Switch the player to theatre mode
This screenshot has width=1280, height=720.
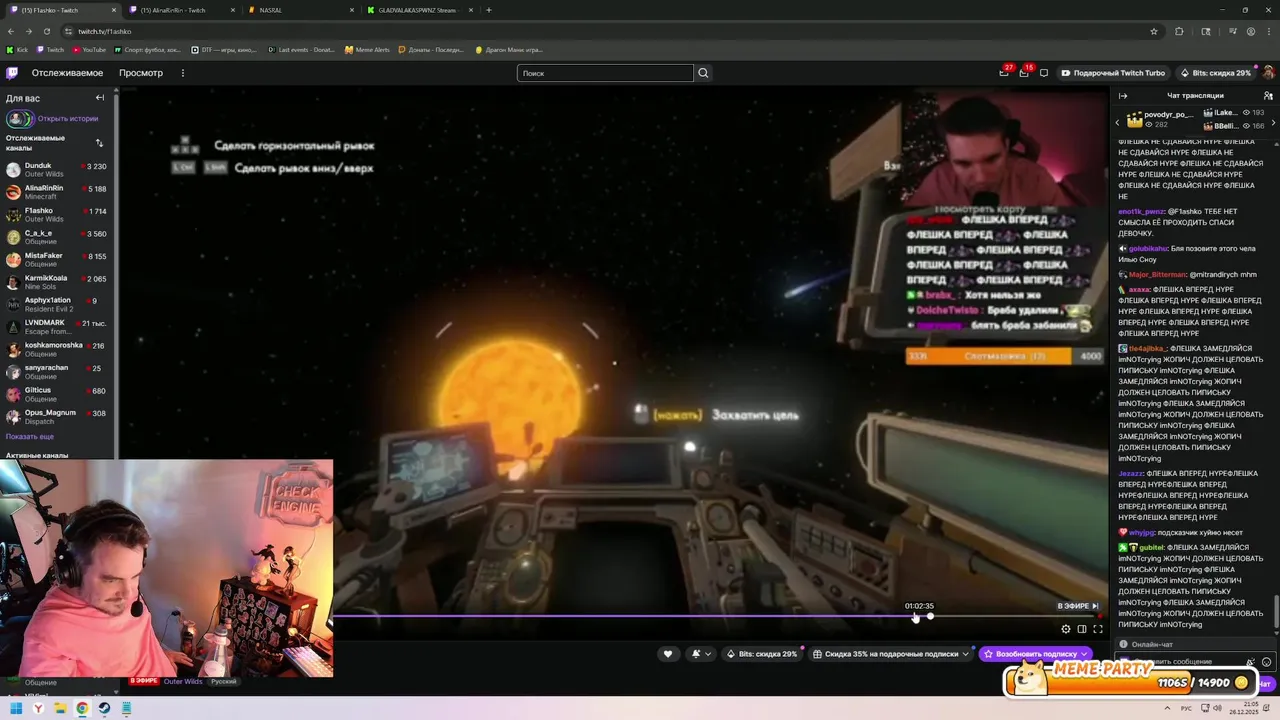point(1082,629)
